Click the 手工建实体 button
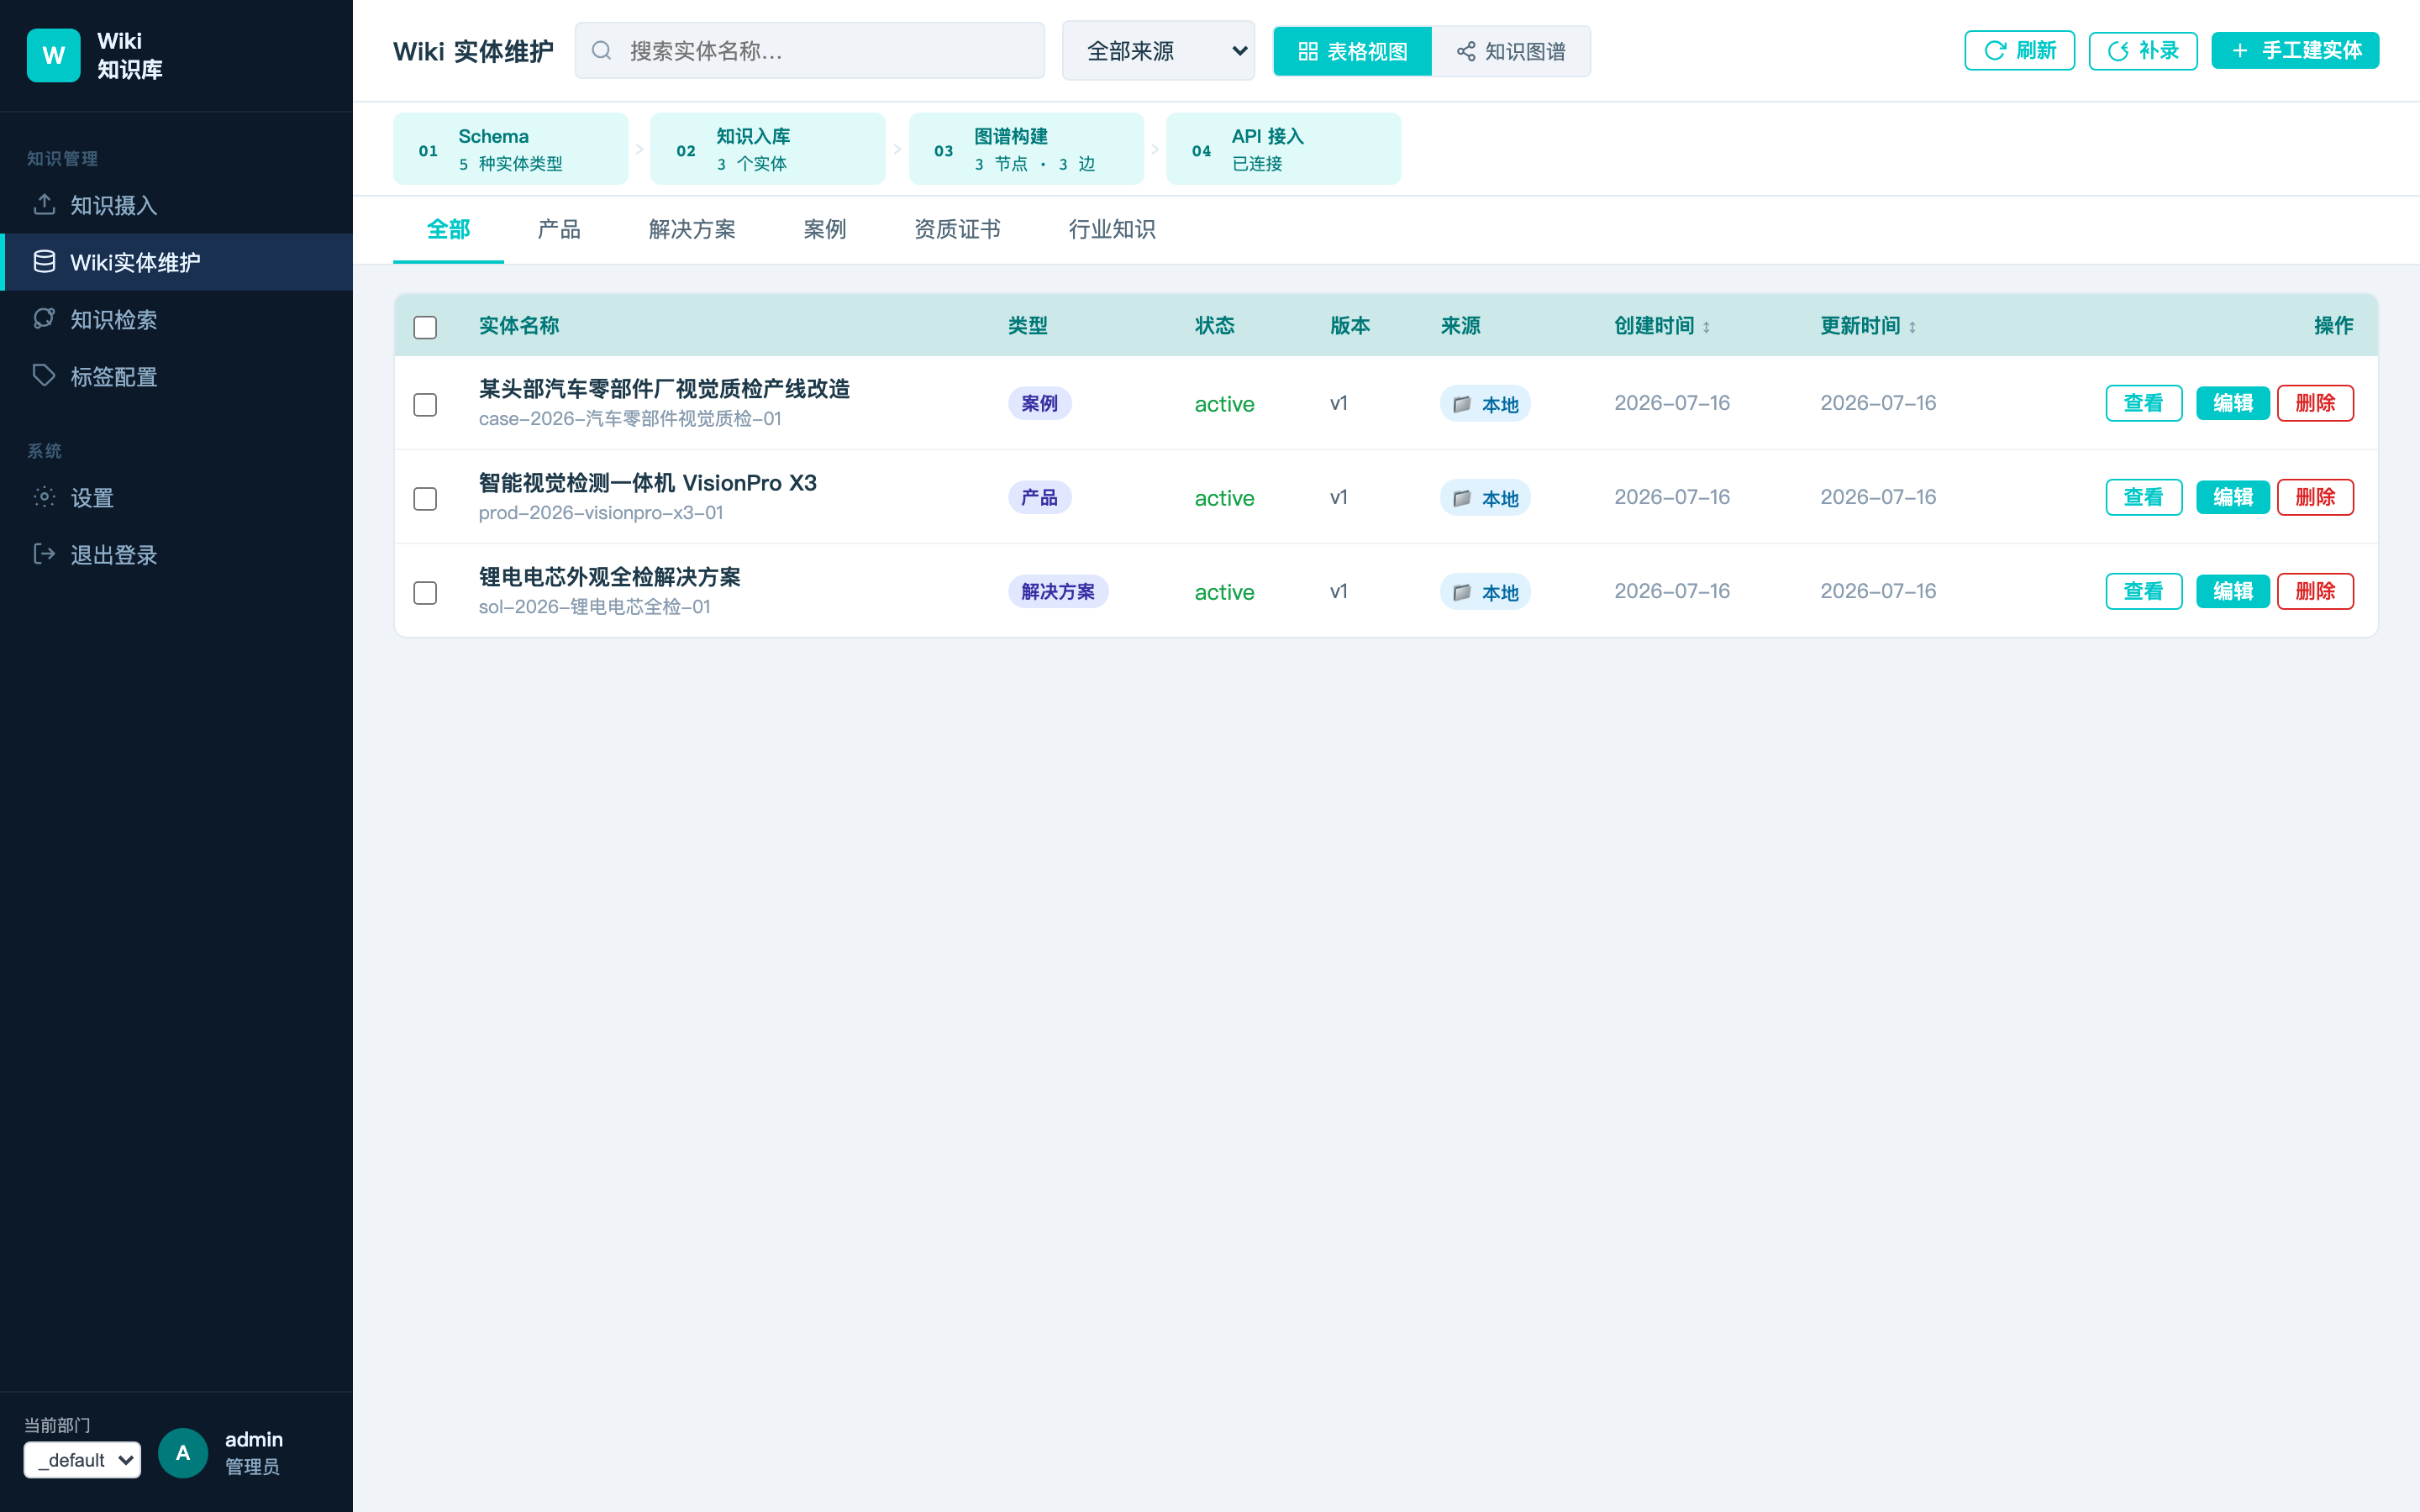This screenshot has height=1512, width=2420. pyautogui.click(x=2295, y=51)
